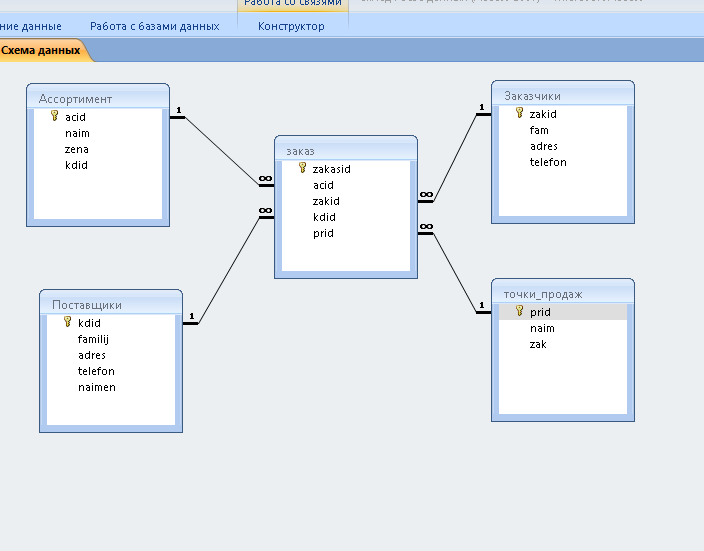Open the Работа с базами данных tab

coord(154,26)
